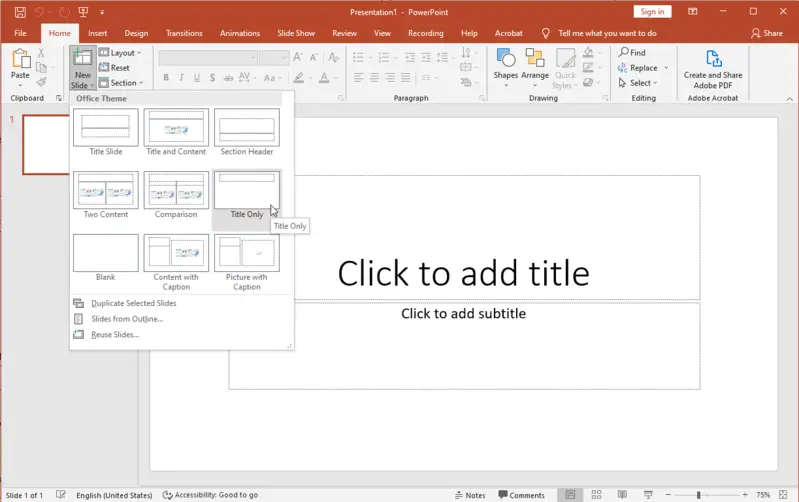Image resolution: width=799 pixels, height=502 pixels.
Task: Open the Select dropdown
Action: point(638,83)
